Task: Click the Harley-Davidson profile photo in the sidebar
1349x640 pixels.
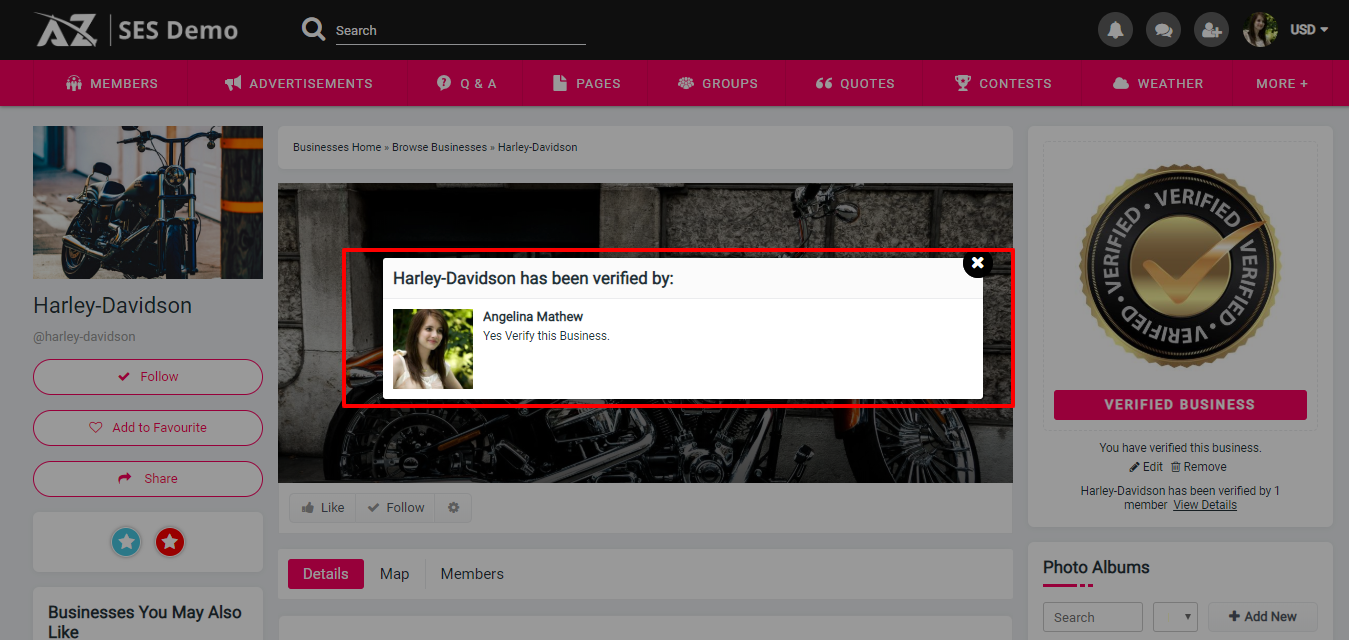Action: point(148,202)
